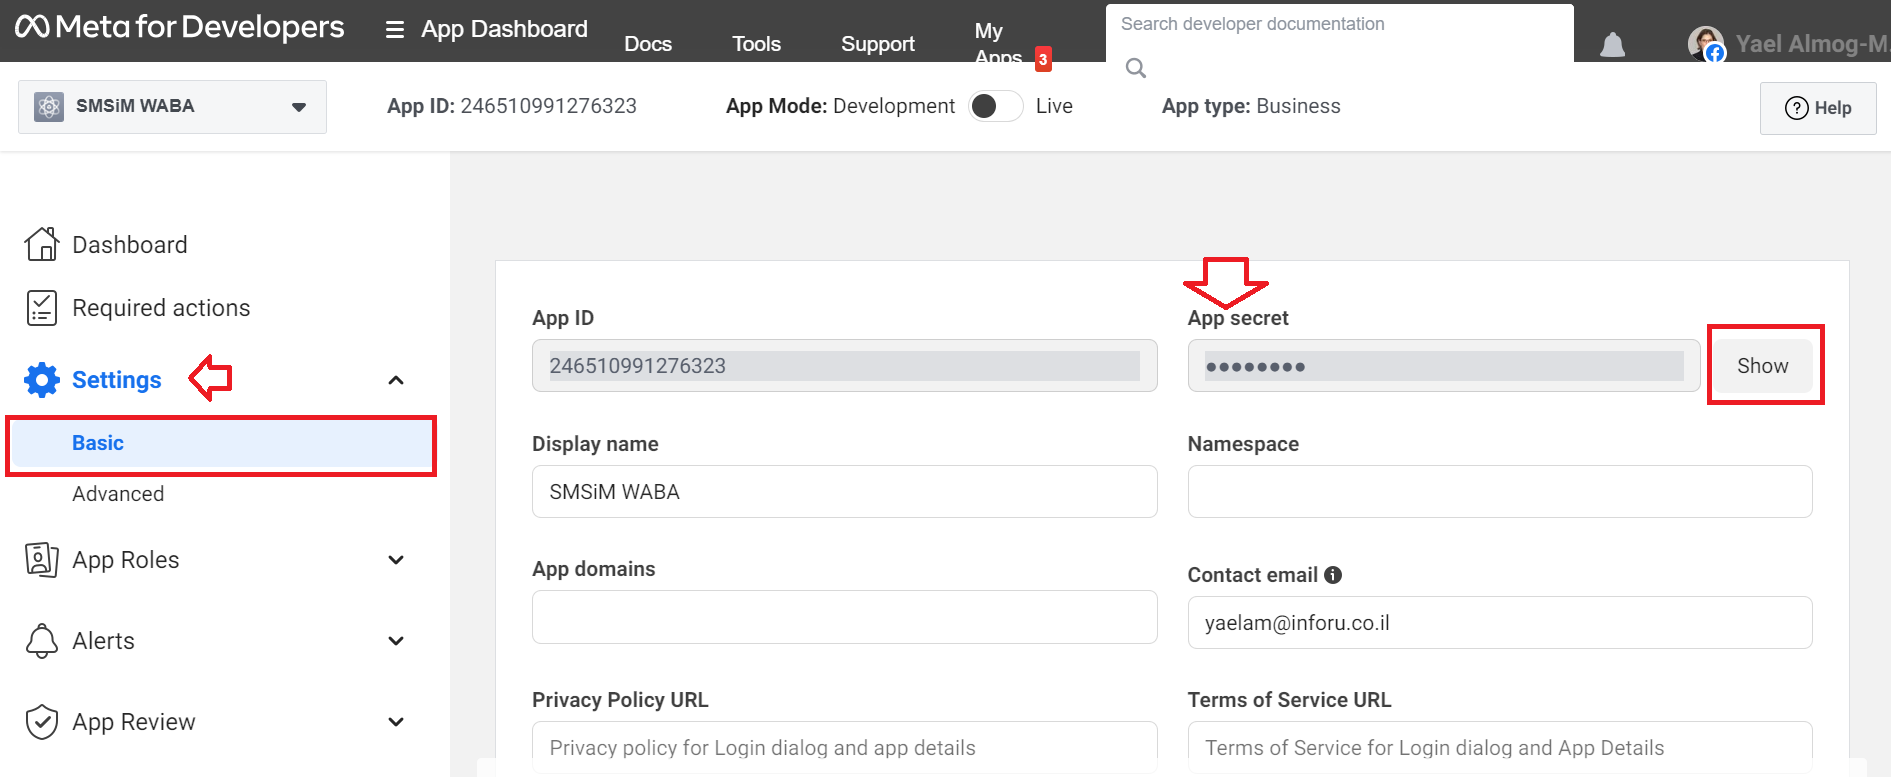Click the App Roles badge icon
This screenshot has width=1891, height=777.
(x=42, y=560)
